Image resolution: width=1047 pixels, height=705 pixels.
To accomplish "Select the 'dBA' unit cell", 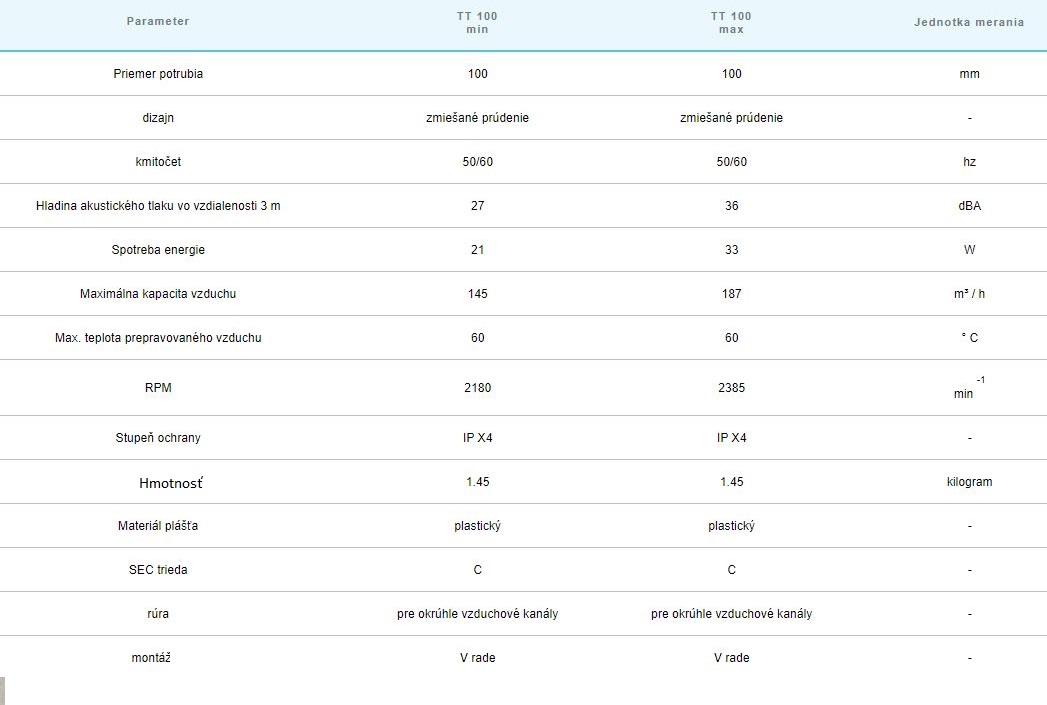I will click(x=969, y=206).
